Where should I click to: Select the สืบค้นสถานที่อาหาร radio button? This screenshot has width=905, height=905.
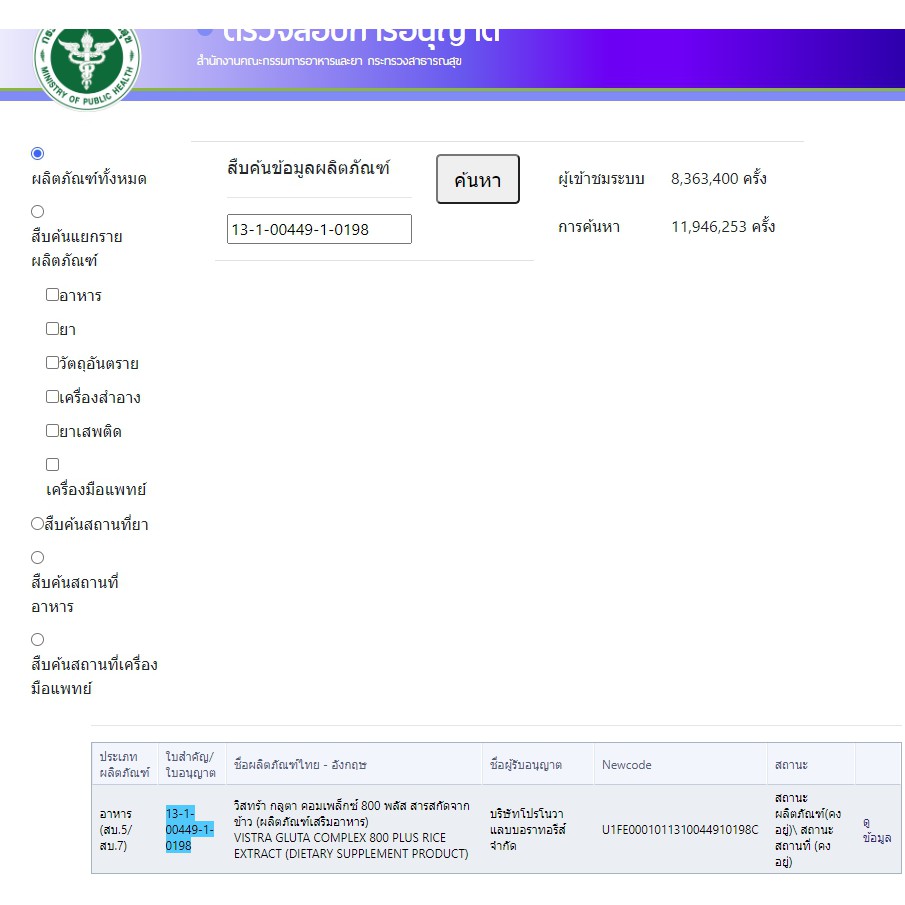tap(38, 558)
